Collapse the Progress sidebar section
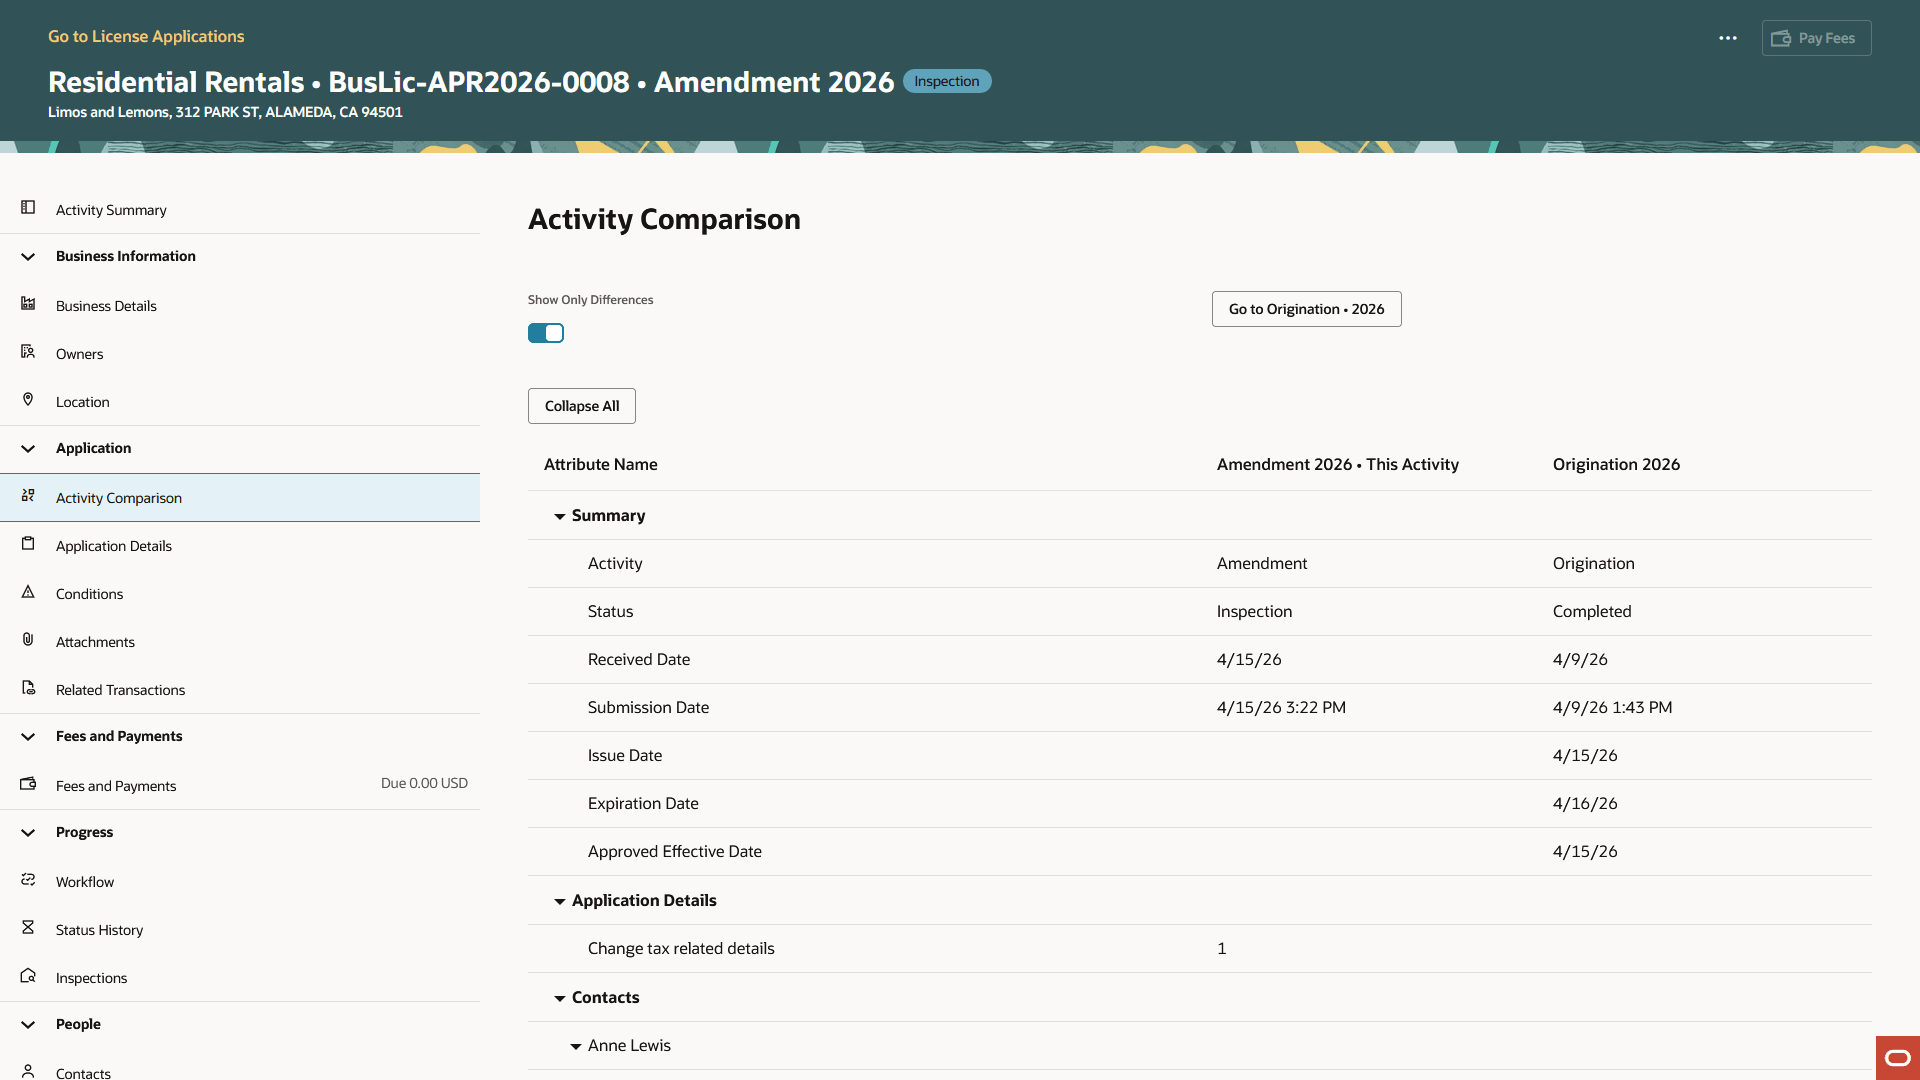The image size is (1920, 1080). [x=28, y=833]
